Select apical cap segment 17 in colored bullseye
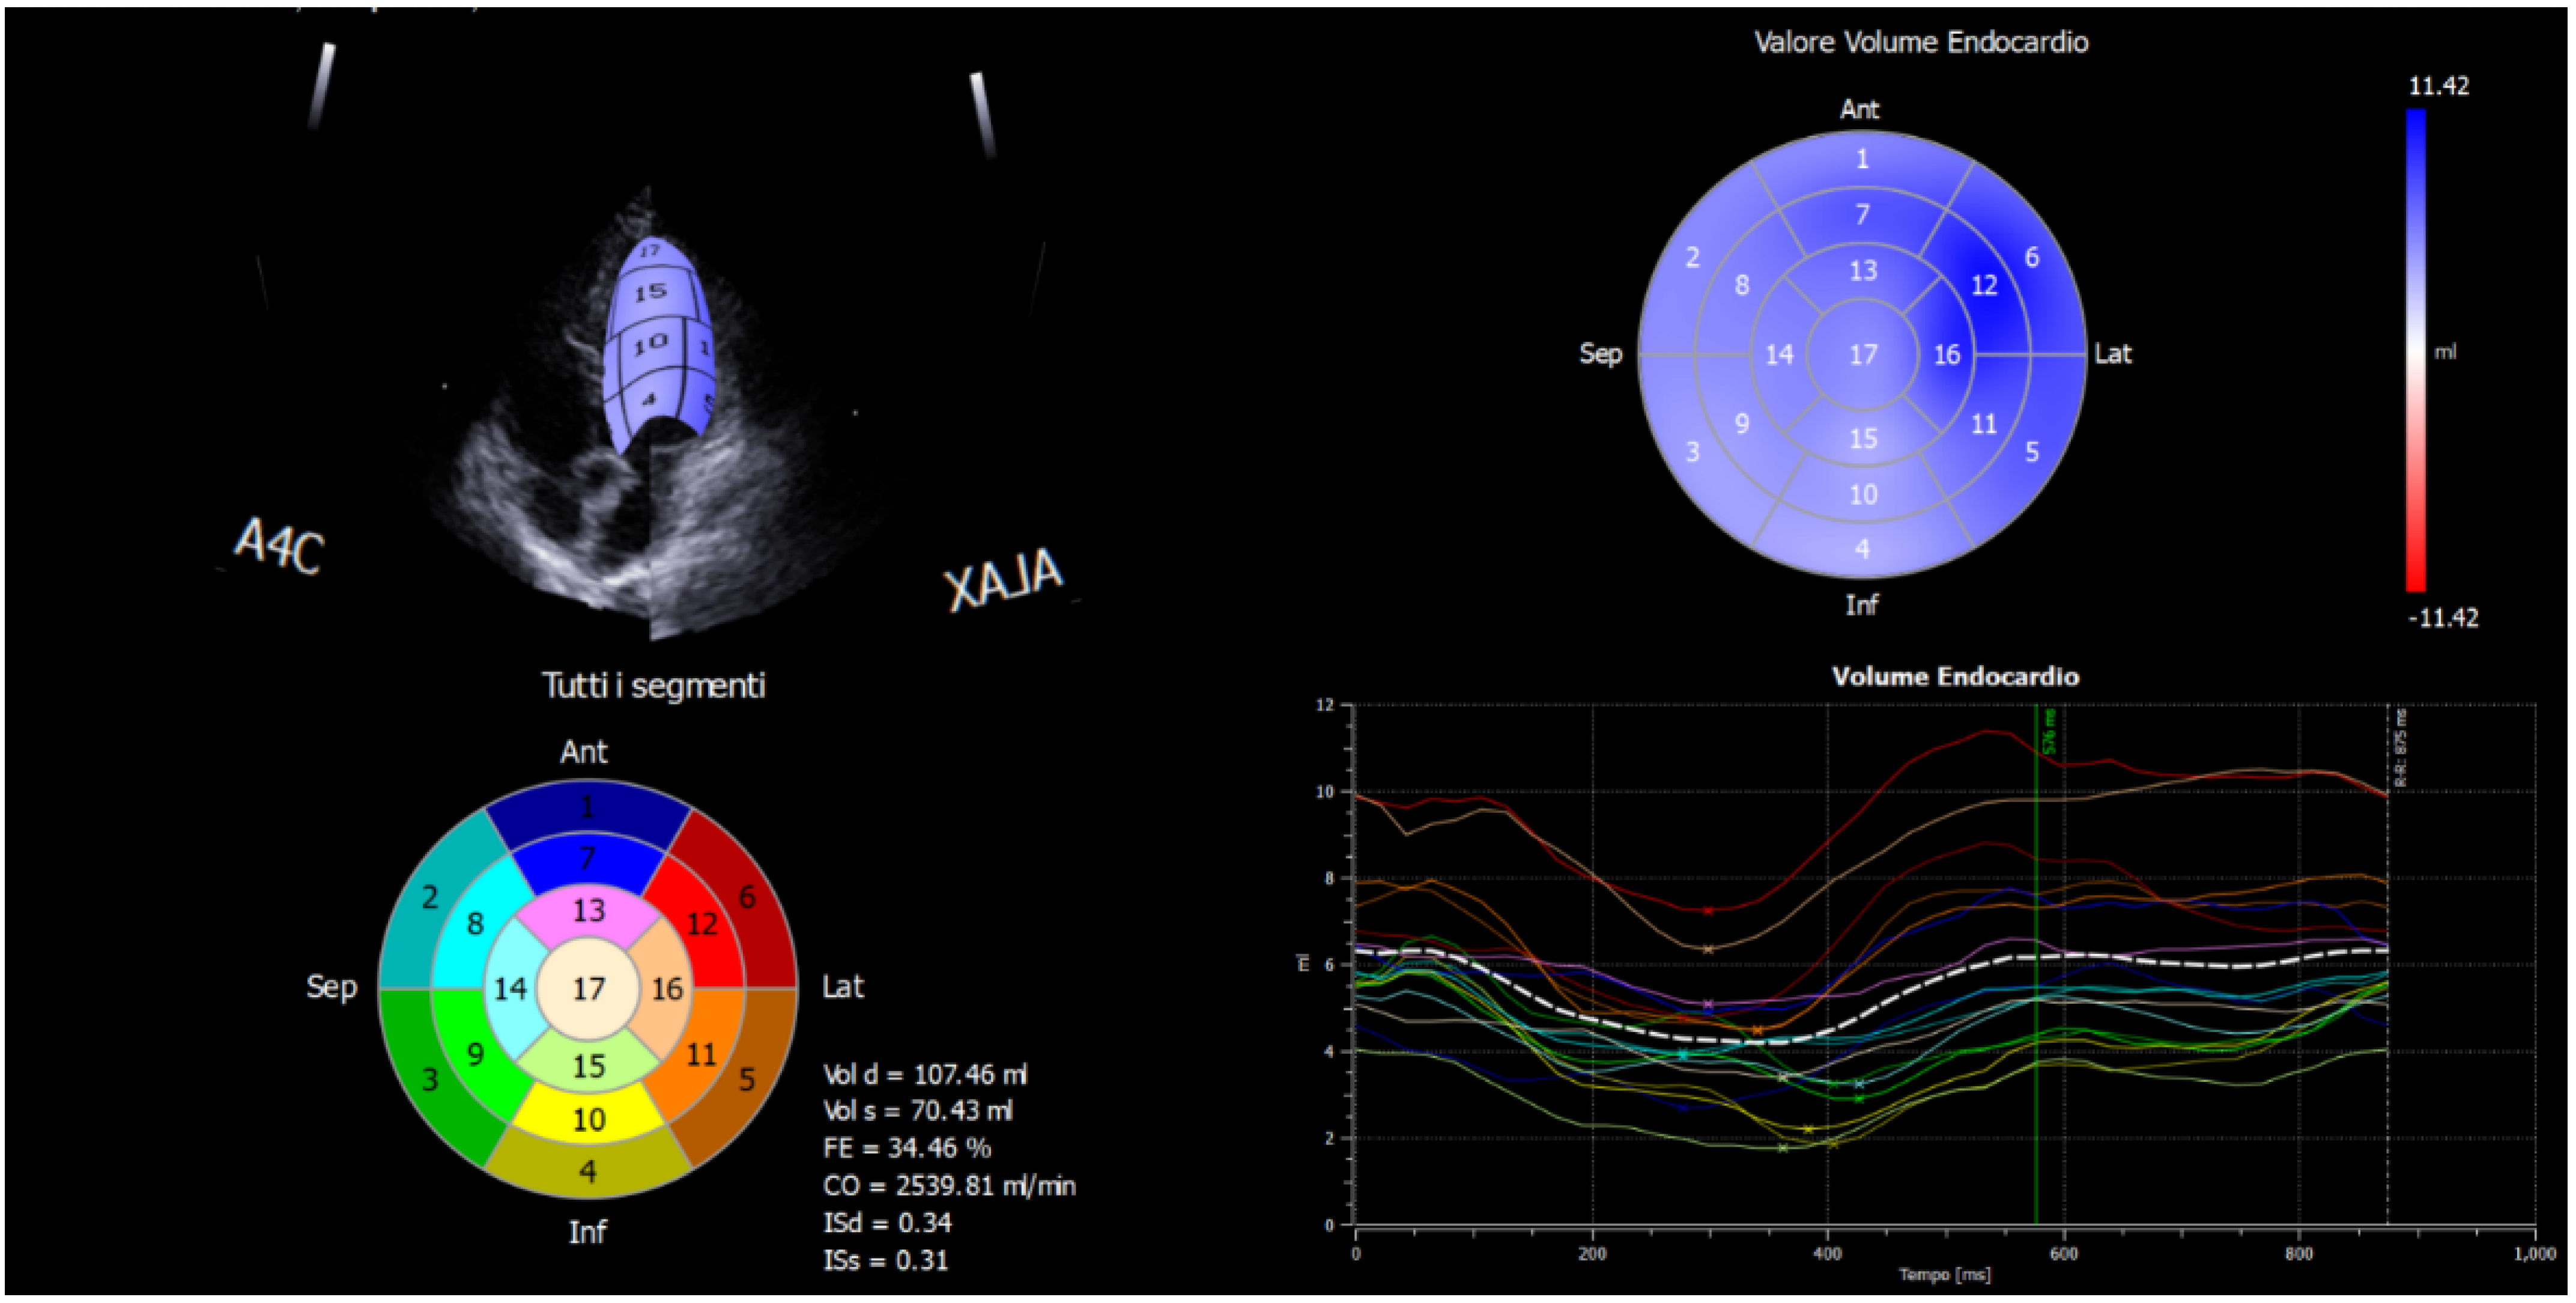Image resolution: width=2576 pixels, height=1303 pixels. coord(588,989)
